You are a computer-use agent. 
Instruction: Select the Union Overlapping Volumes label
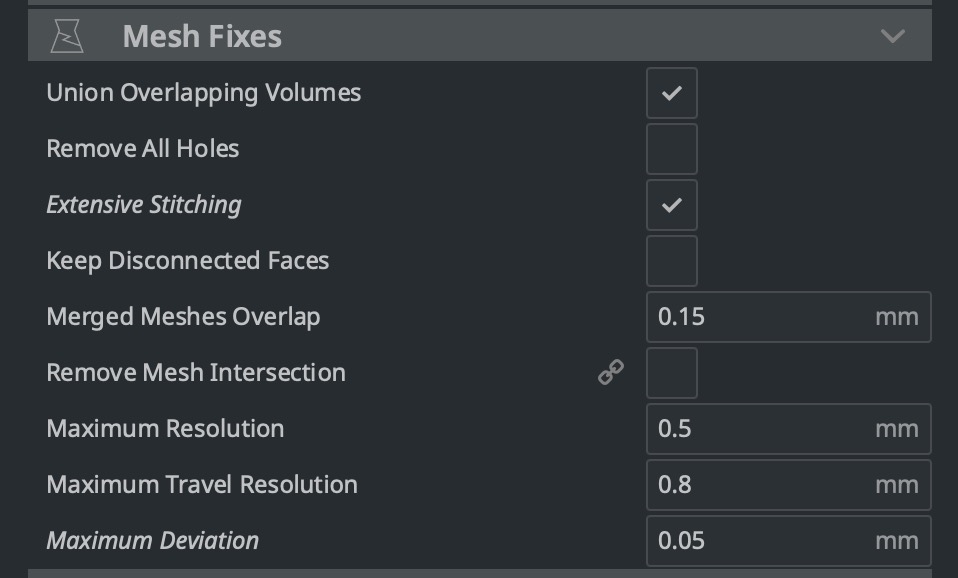[203, 93]
